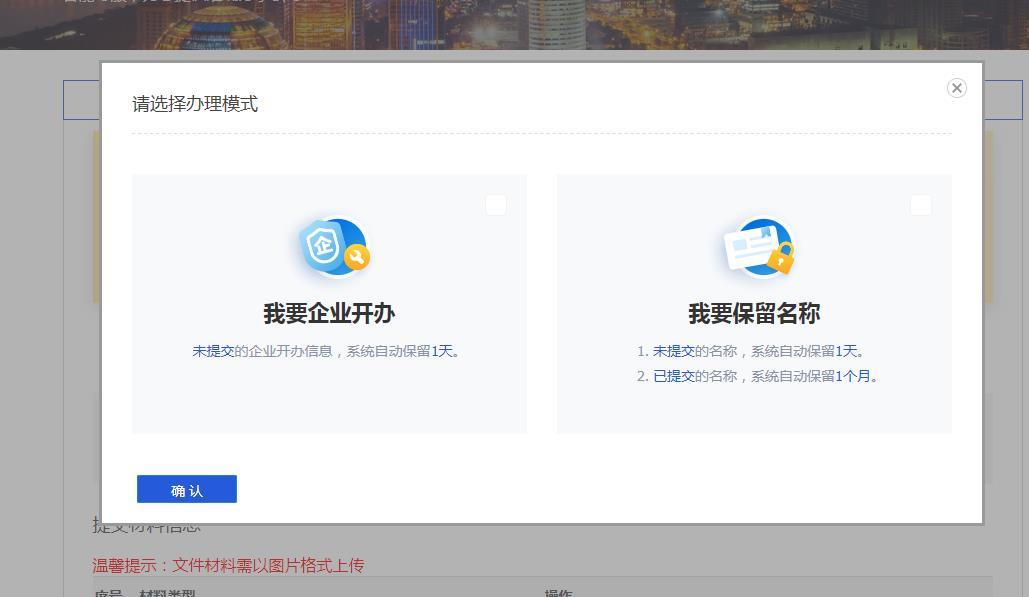Check the checkbox on the 我要企业开办 card
The image size is (1029, 597).
pos(495,204)
